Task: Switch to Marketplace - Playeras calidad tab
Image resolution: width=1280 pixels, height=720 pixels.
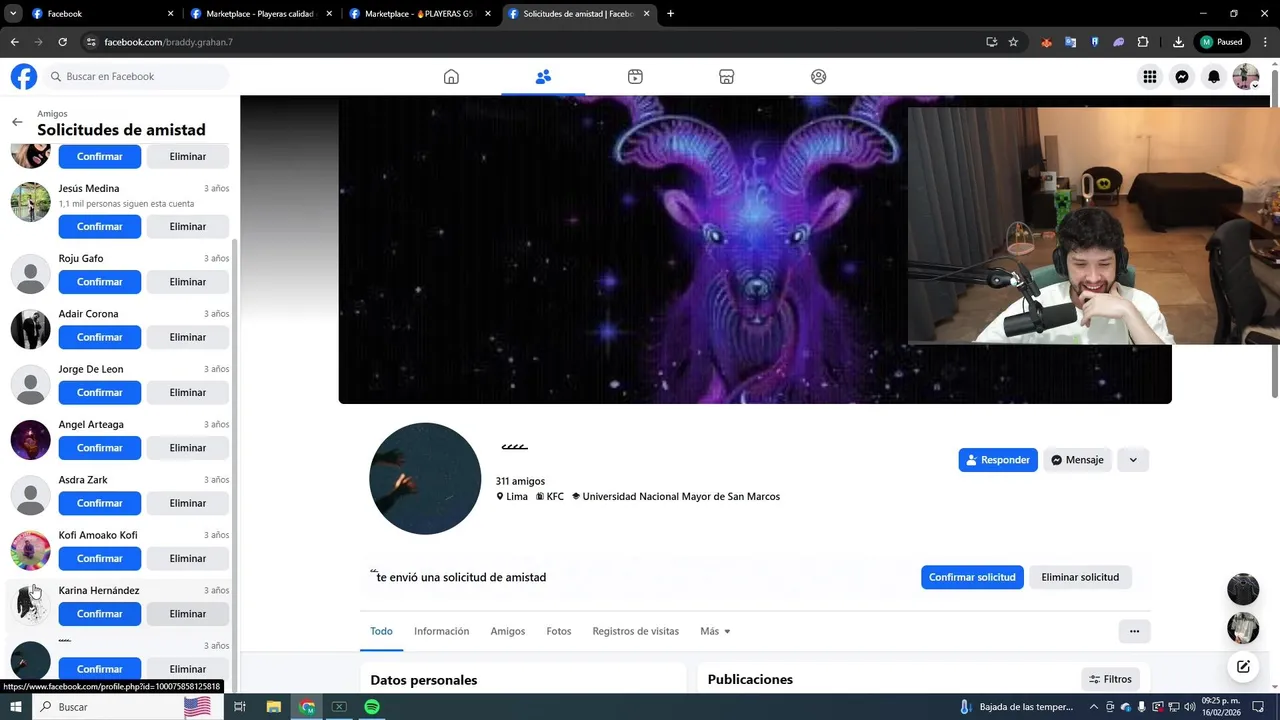Action: point(259,14)
